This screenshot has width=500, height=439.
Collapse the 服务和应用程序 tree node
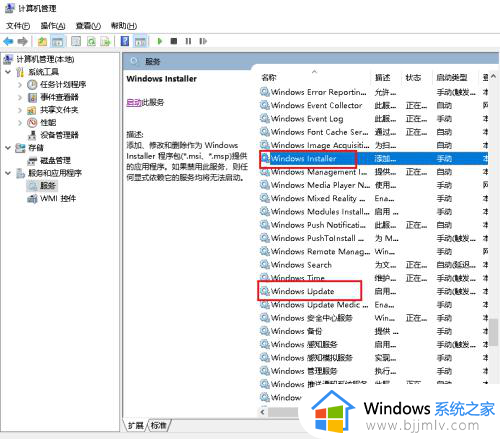(8, 173)
